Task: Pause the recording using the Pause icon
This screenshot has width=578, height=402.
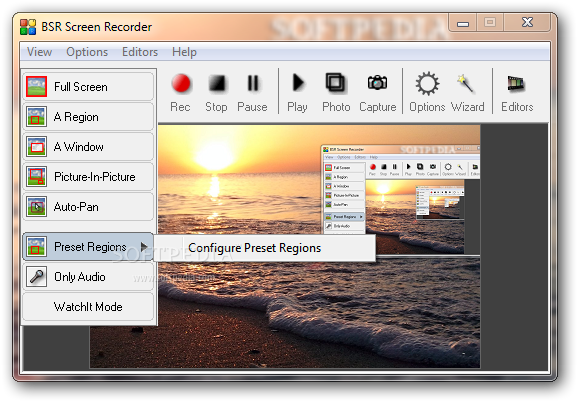Action: pos(253,92)
